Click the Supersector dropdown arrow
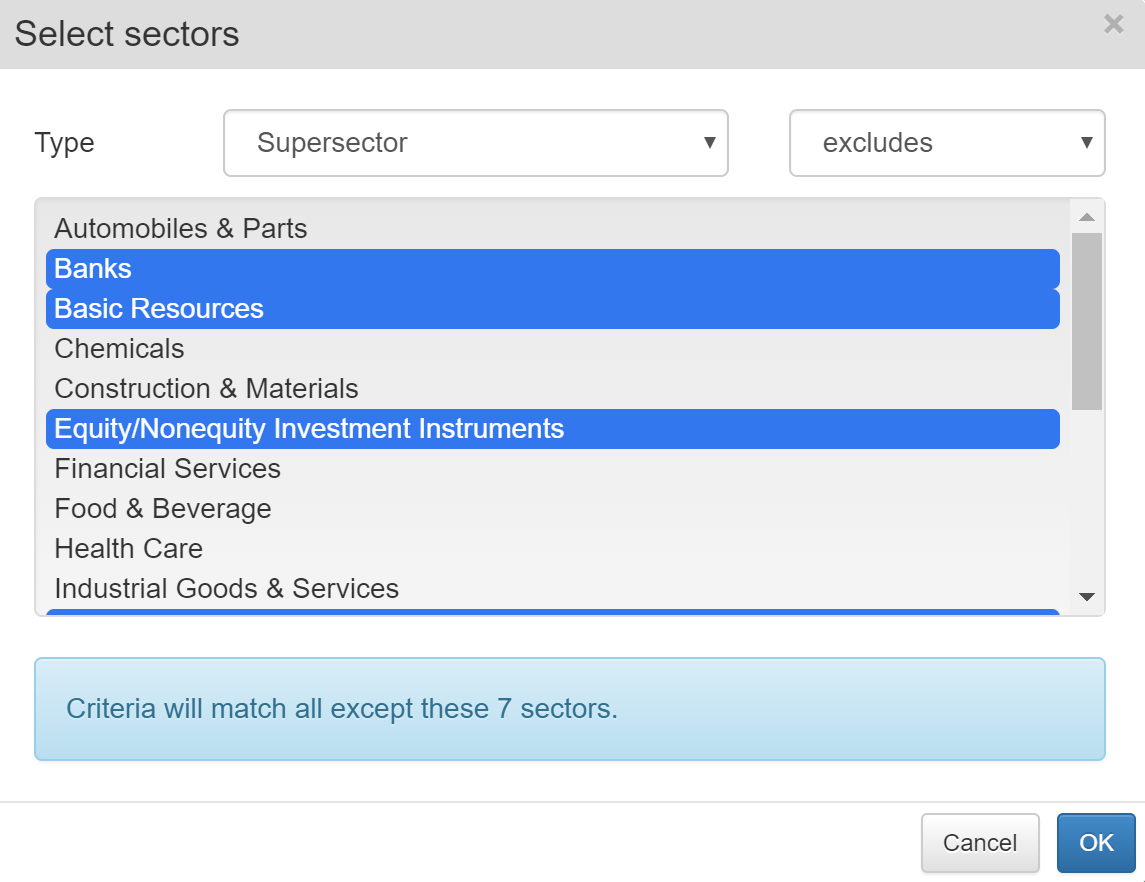Image resolution: width=1145 pixels, height=882 pixels. coord(709,142)
